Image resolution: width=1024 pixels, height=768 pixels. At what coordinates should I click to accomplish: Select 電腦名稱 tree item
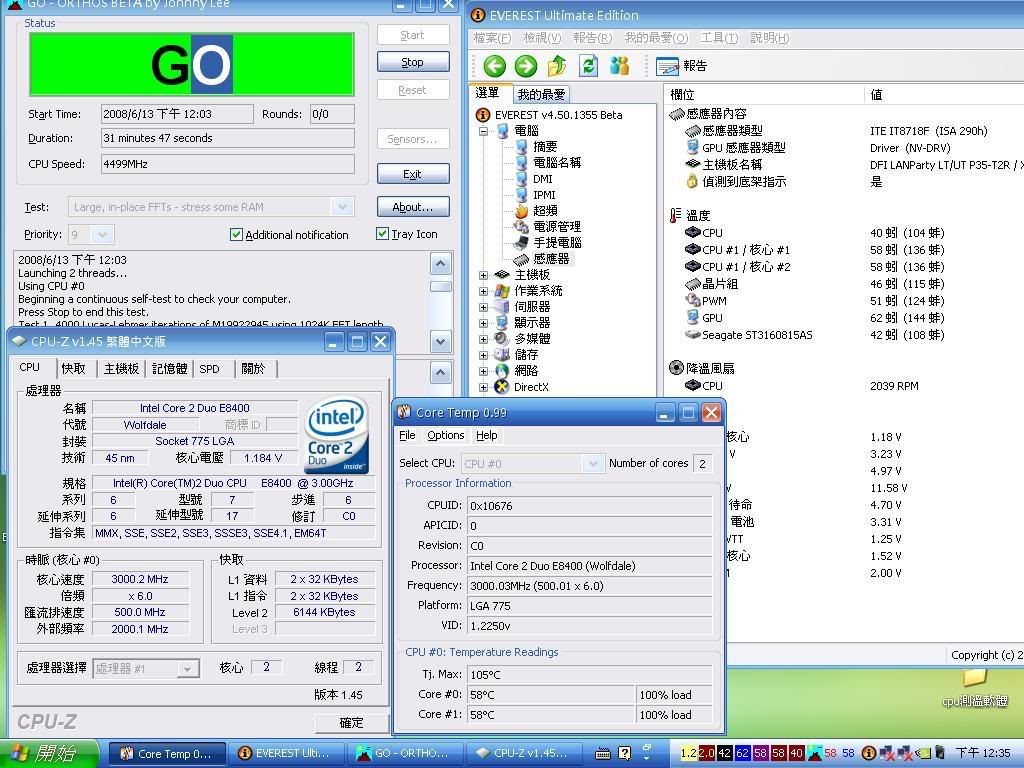click(x=556, y=163)
